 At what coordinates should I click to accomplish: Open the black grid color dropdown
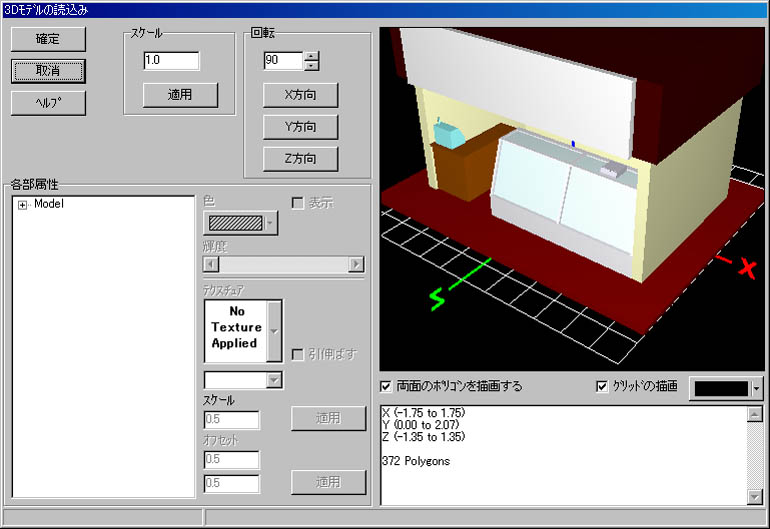727,389
